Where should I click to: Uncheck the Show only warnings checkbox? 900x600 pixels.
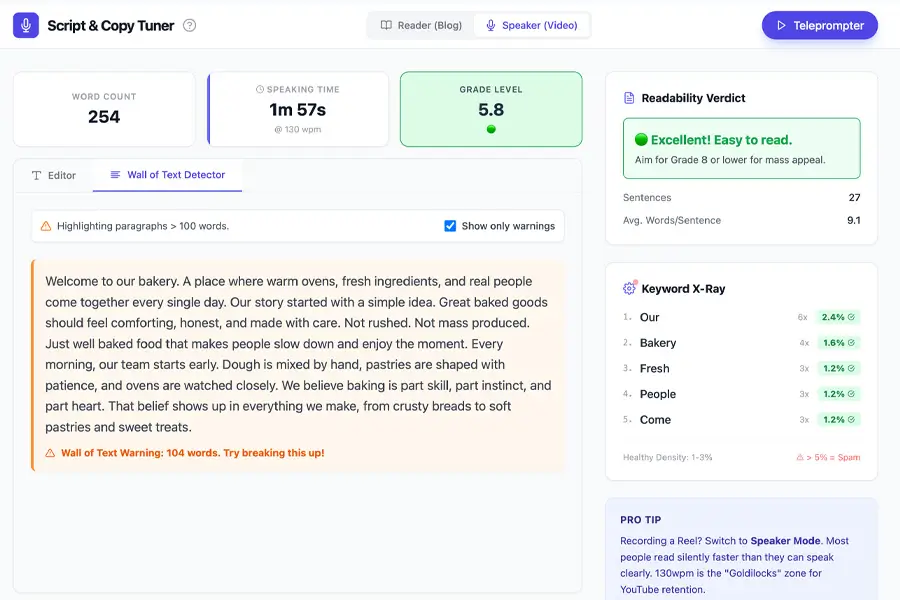pos(450,226)
